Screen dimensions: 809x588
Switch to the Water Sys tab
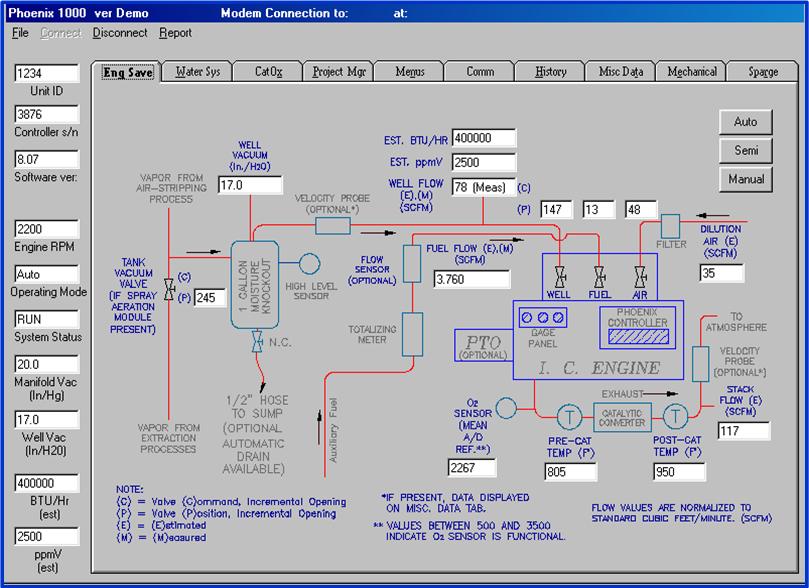coord(195,72)
